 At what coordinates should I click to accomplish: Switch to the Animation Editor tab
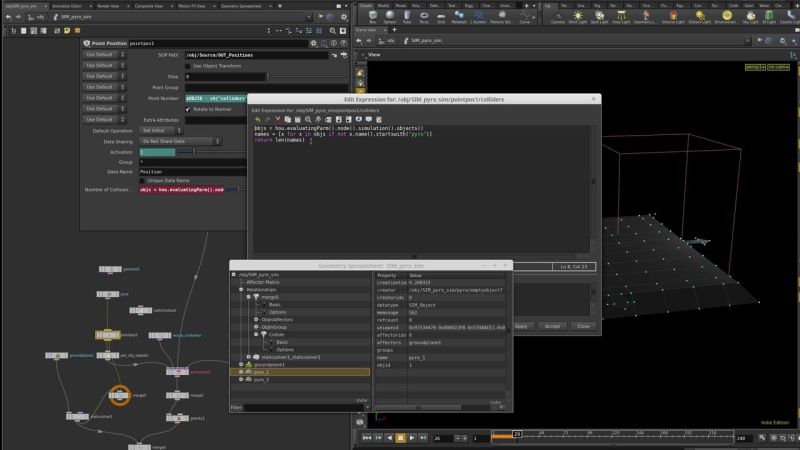(x=67, y=6)
